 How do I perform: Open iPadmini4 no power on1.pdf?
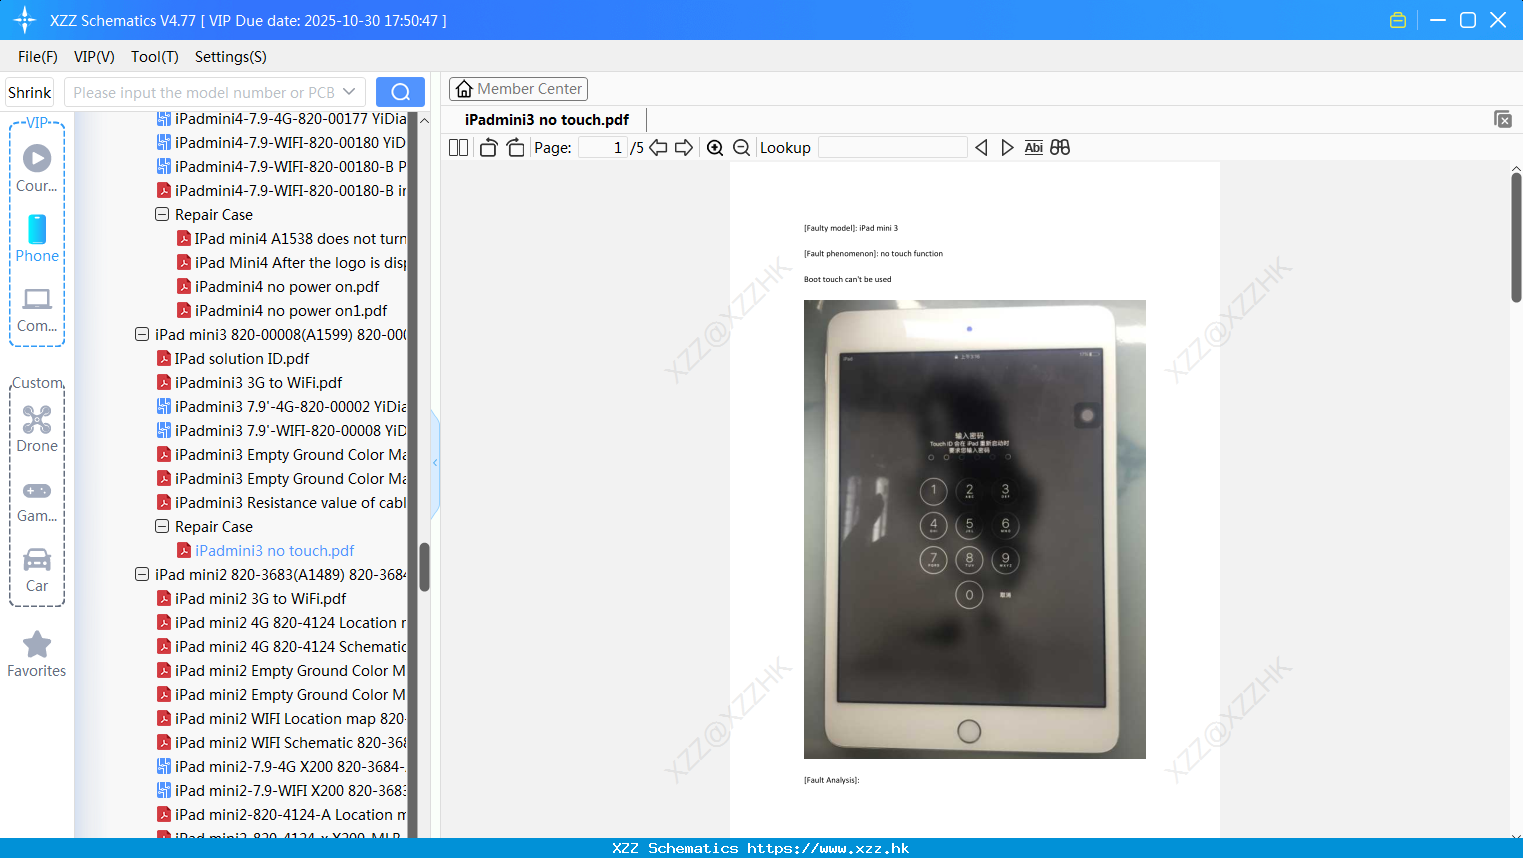pyautogui.click(x=282, y=311)
